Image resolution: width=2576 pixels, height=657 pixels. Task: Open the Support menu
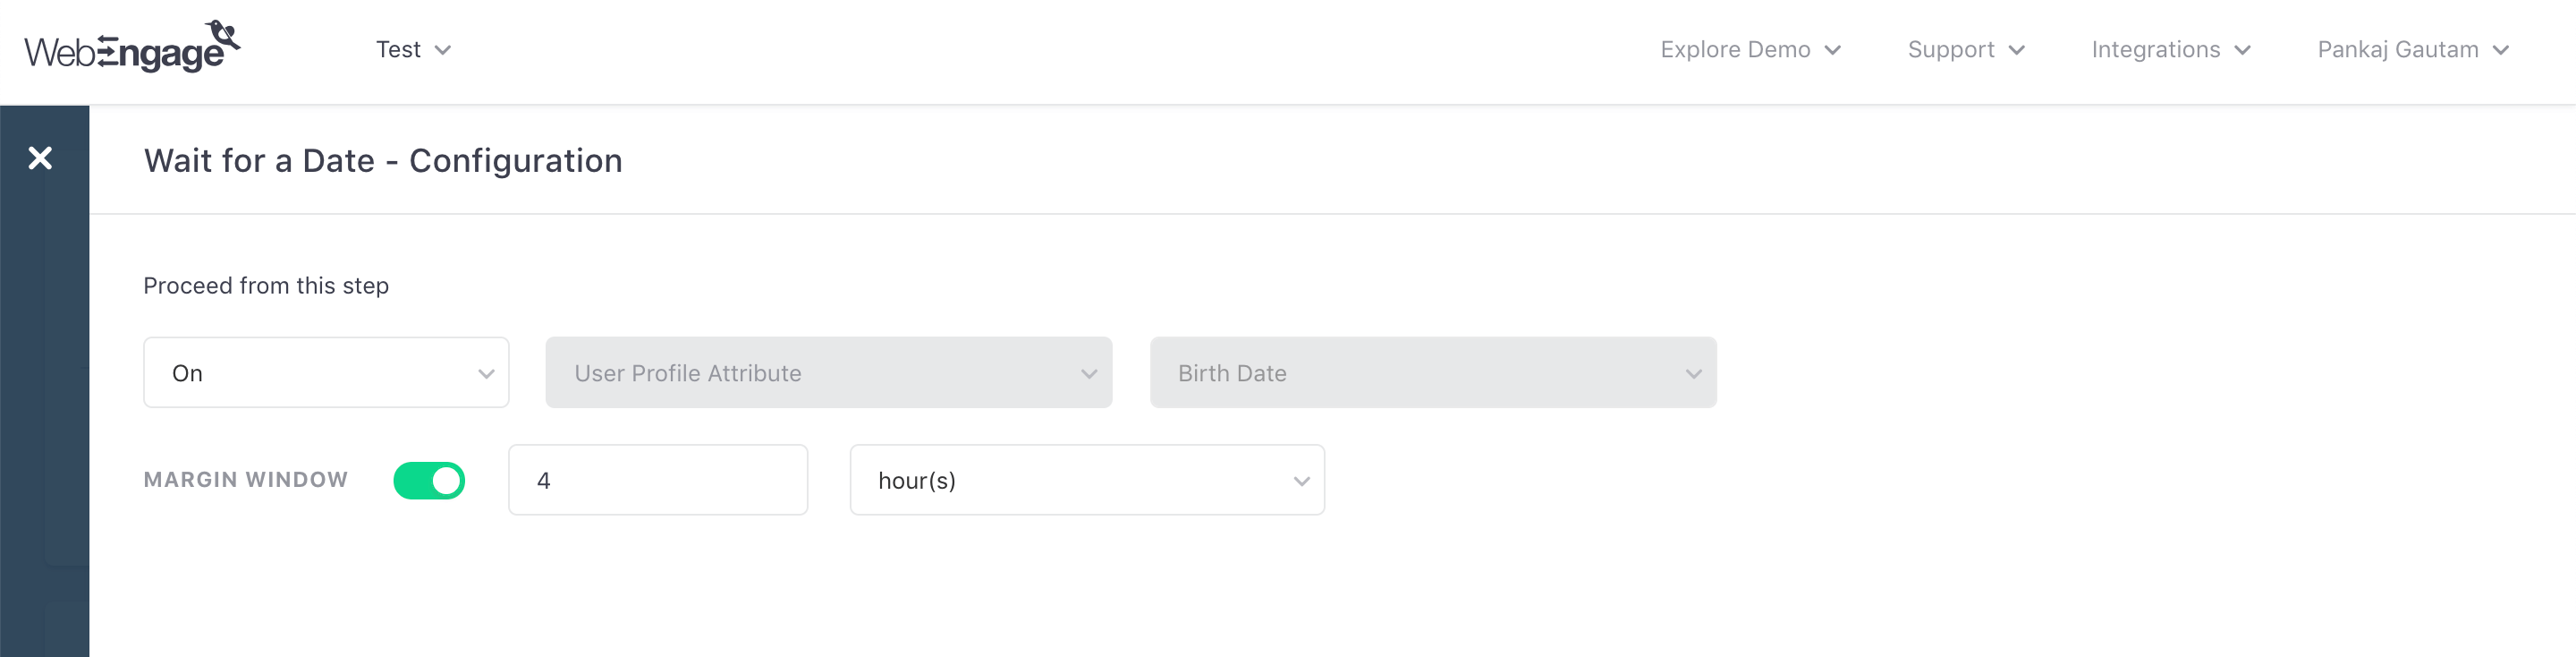[1950, 50]
